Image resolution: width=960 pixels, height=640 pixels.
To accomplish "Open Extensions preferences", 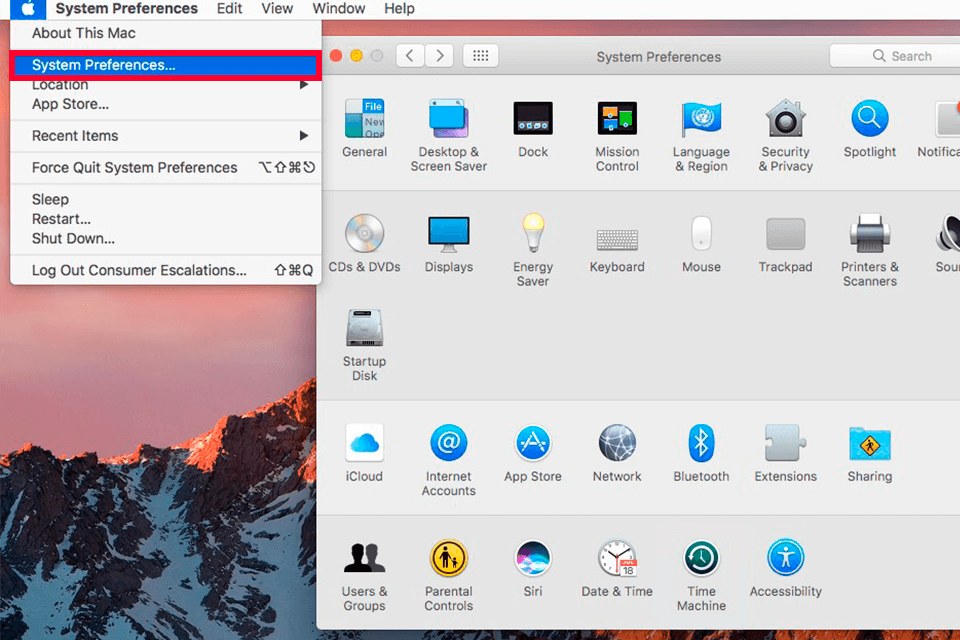I will 786,453.
